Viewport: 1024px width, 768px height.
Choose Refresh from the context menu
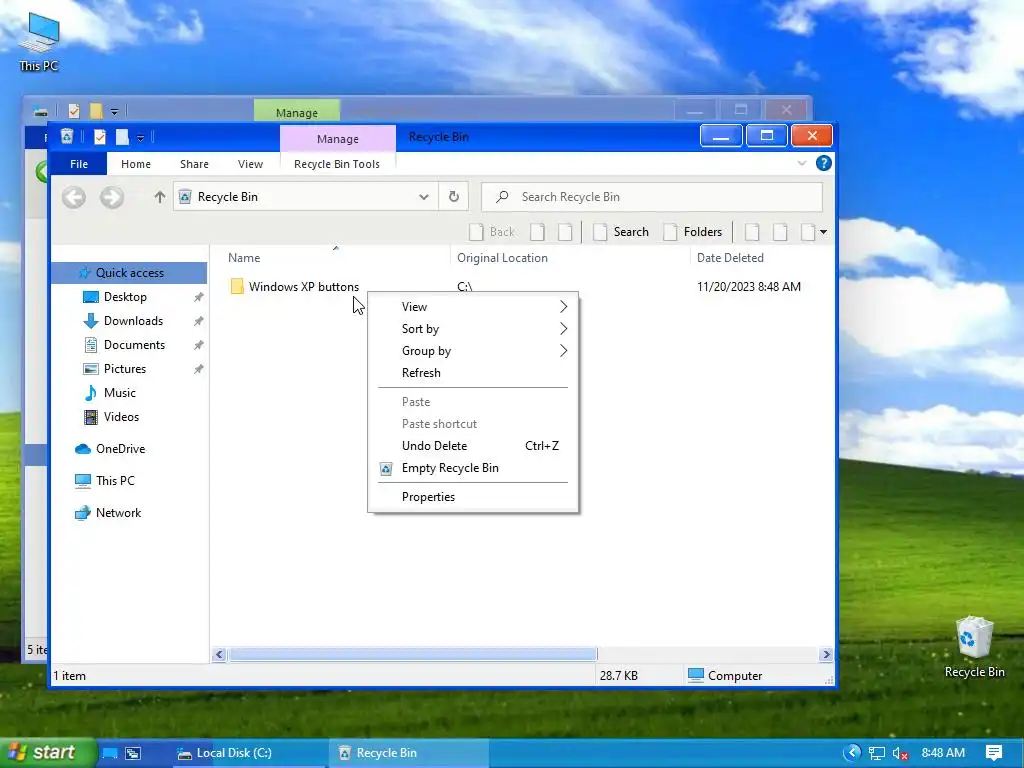(x=473, y=373)
